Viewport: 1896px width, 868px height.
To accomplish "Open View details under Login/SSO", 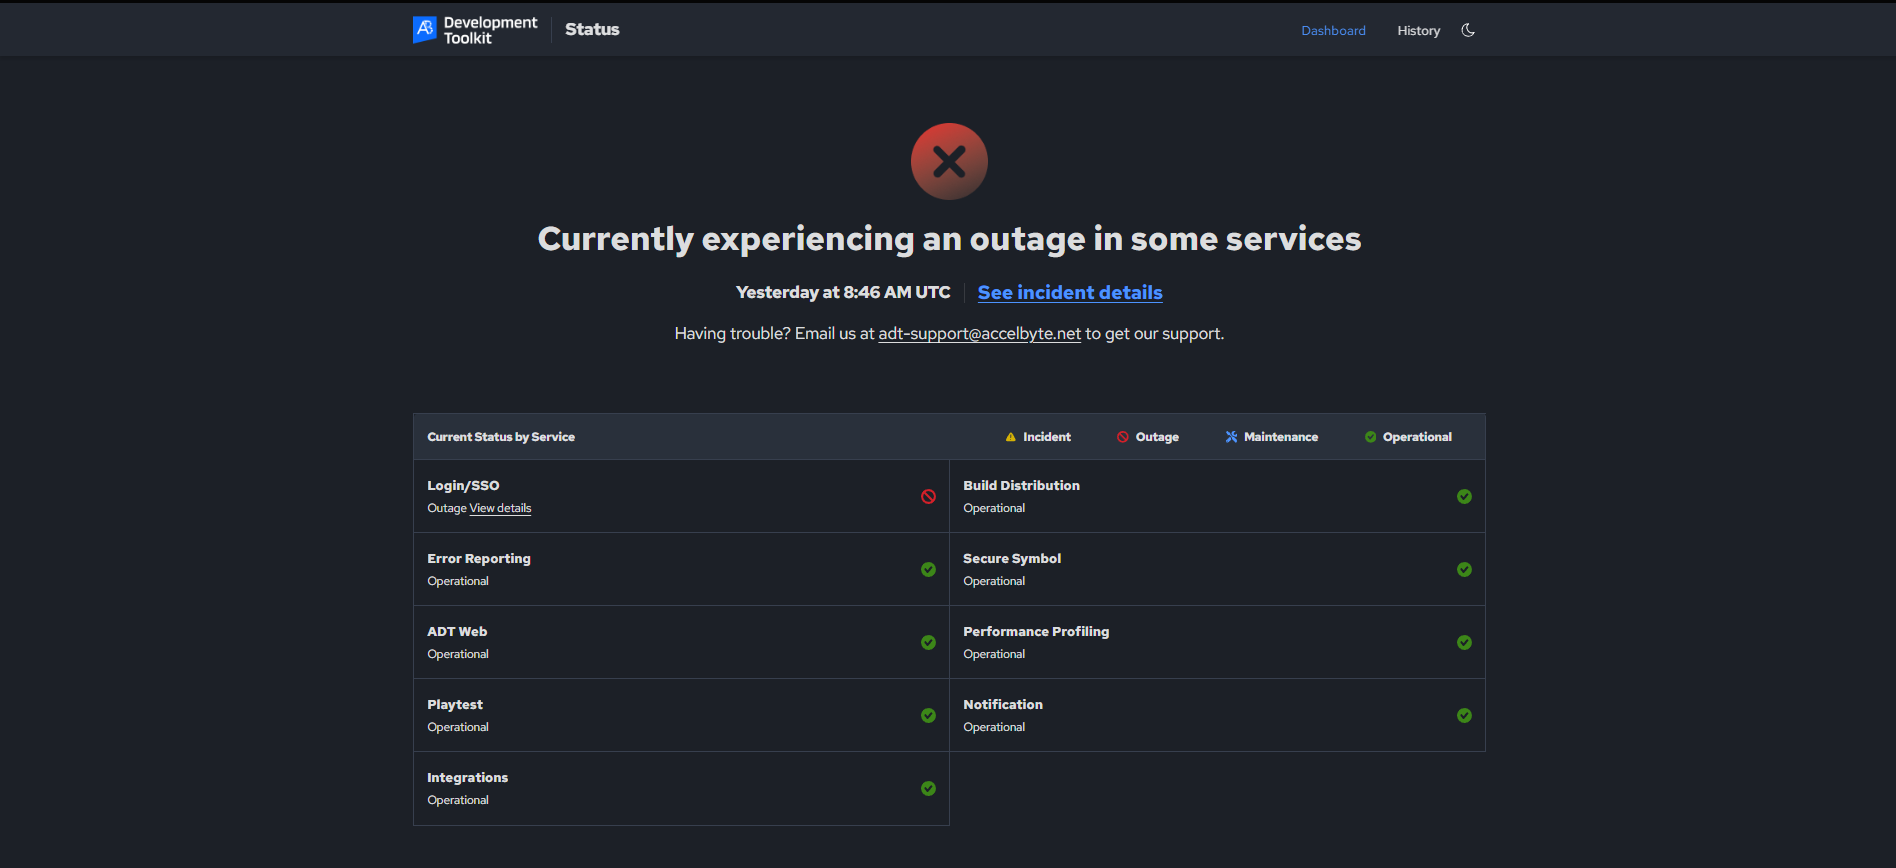I will click(500, 508).
